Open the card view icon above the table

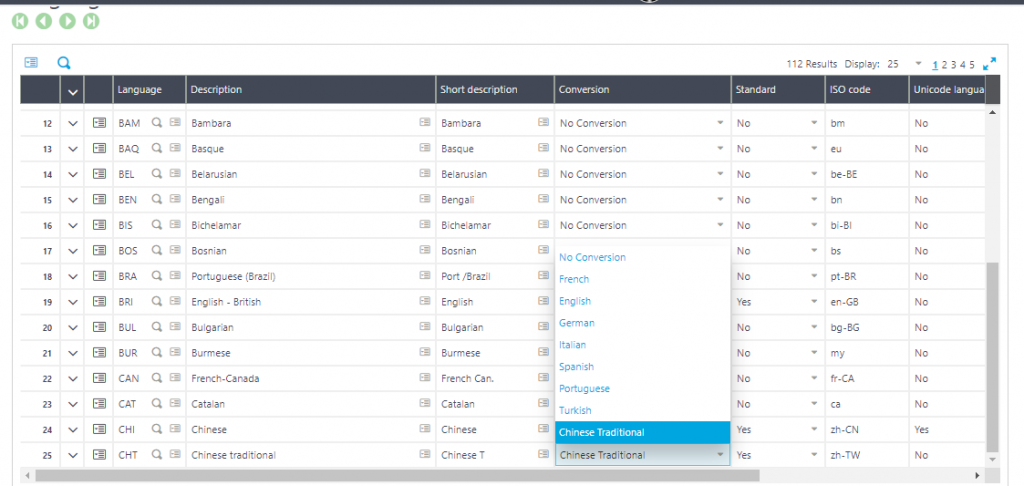point(31,63)
